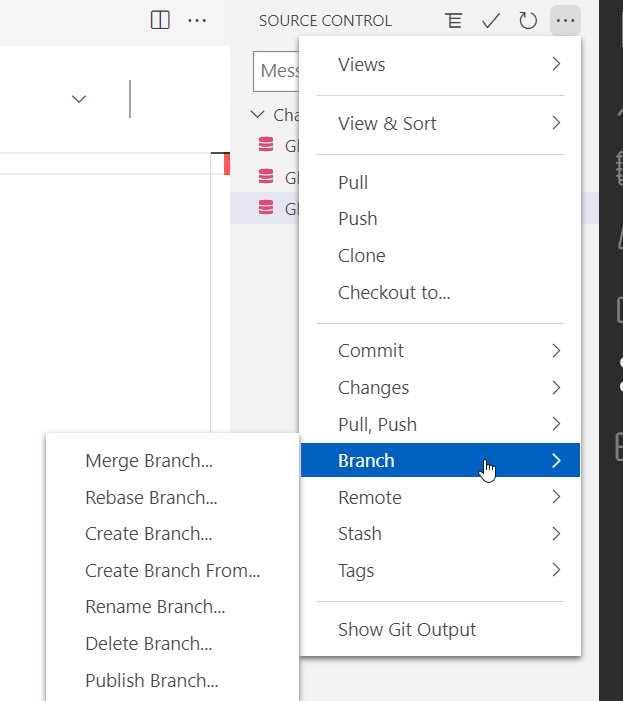Choose Create Branch From... option
This screenshot has width=623, height=701.
[172, 571]
